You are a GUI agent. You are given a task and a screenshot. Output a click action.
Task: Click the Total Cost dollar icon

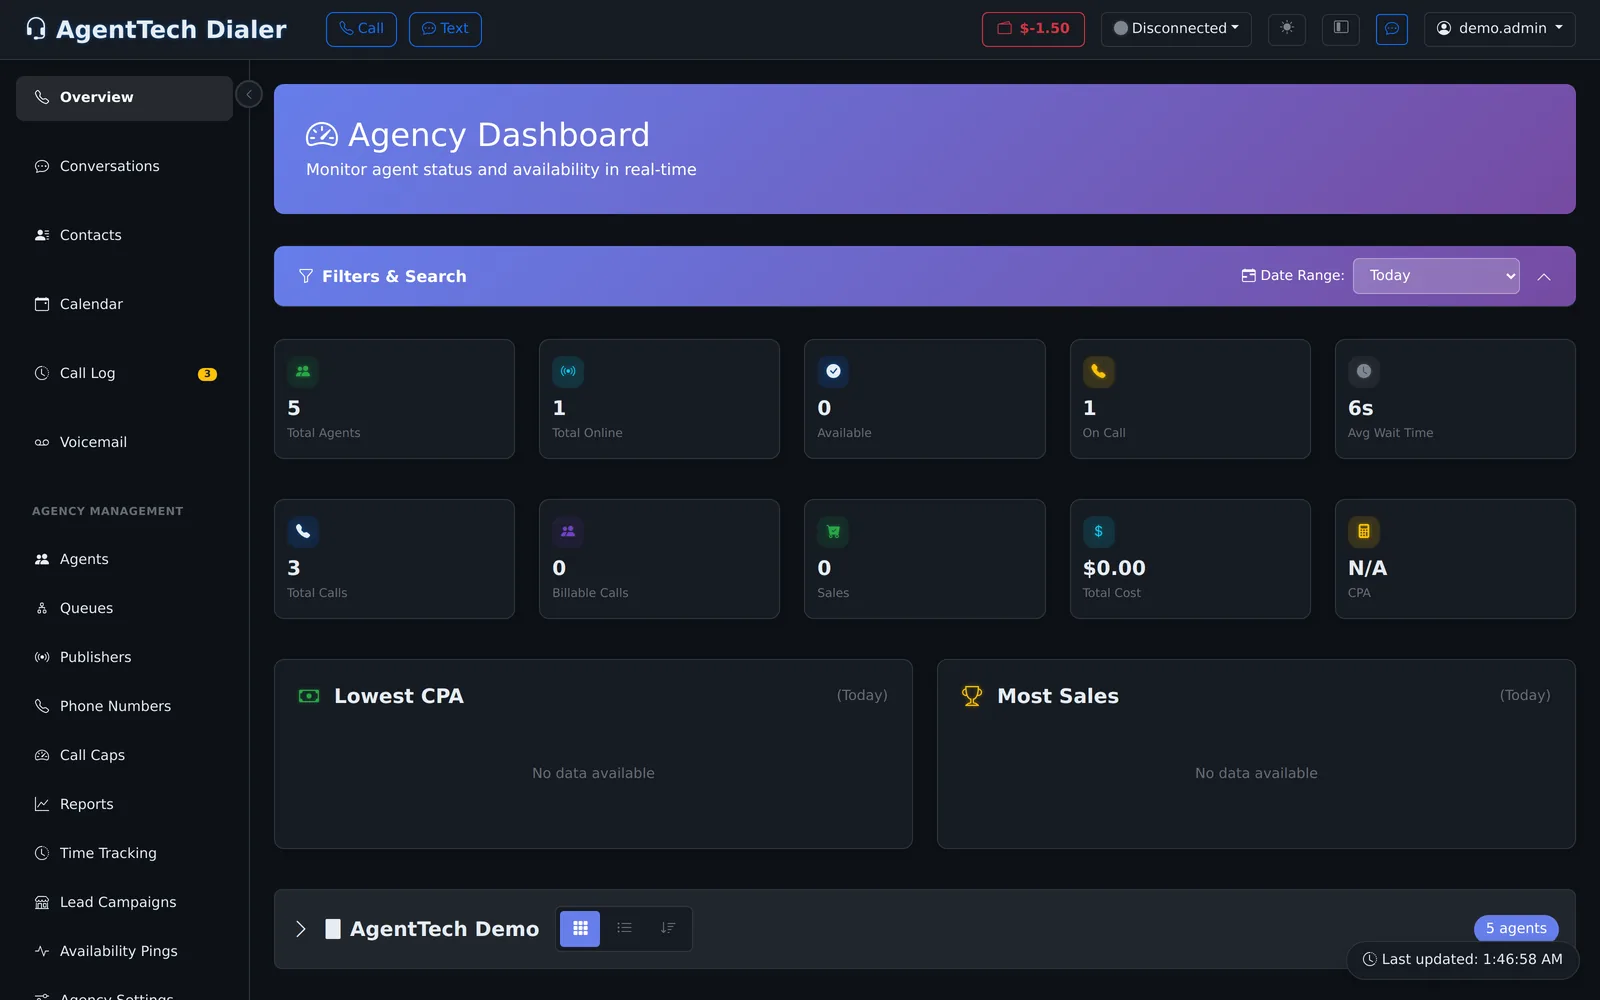(x=1098, y=531)
